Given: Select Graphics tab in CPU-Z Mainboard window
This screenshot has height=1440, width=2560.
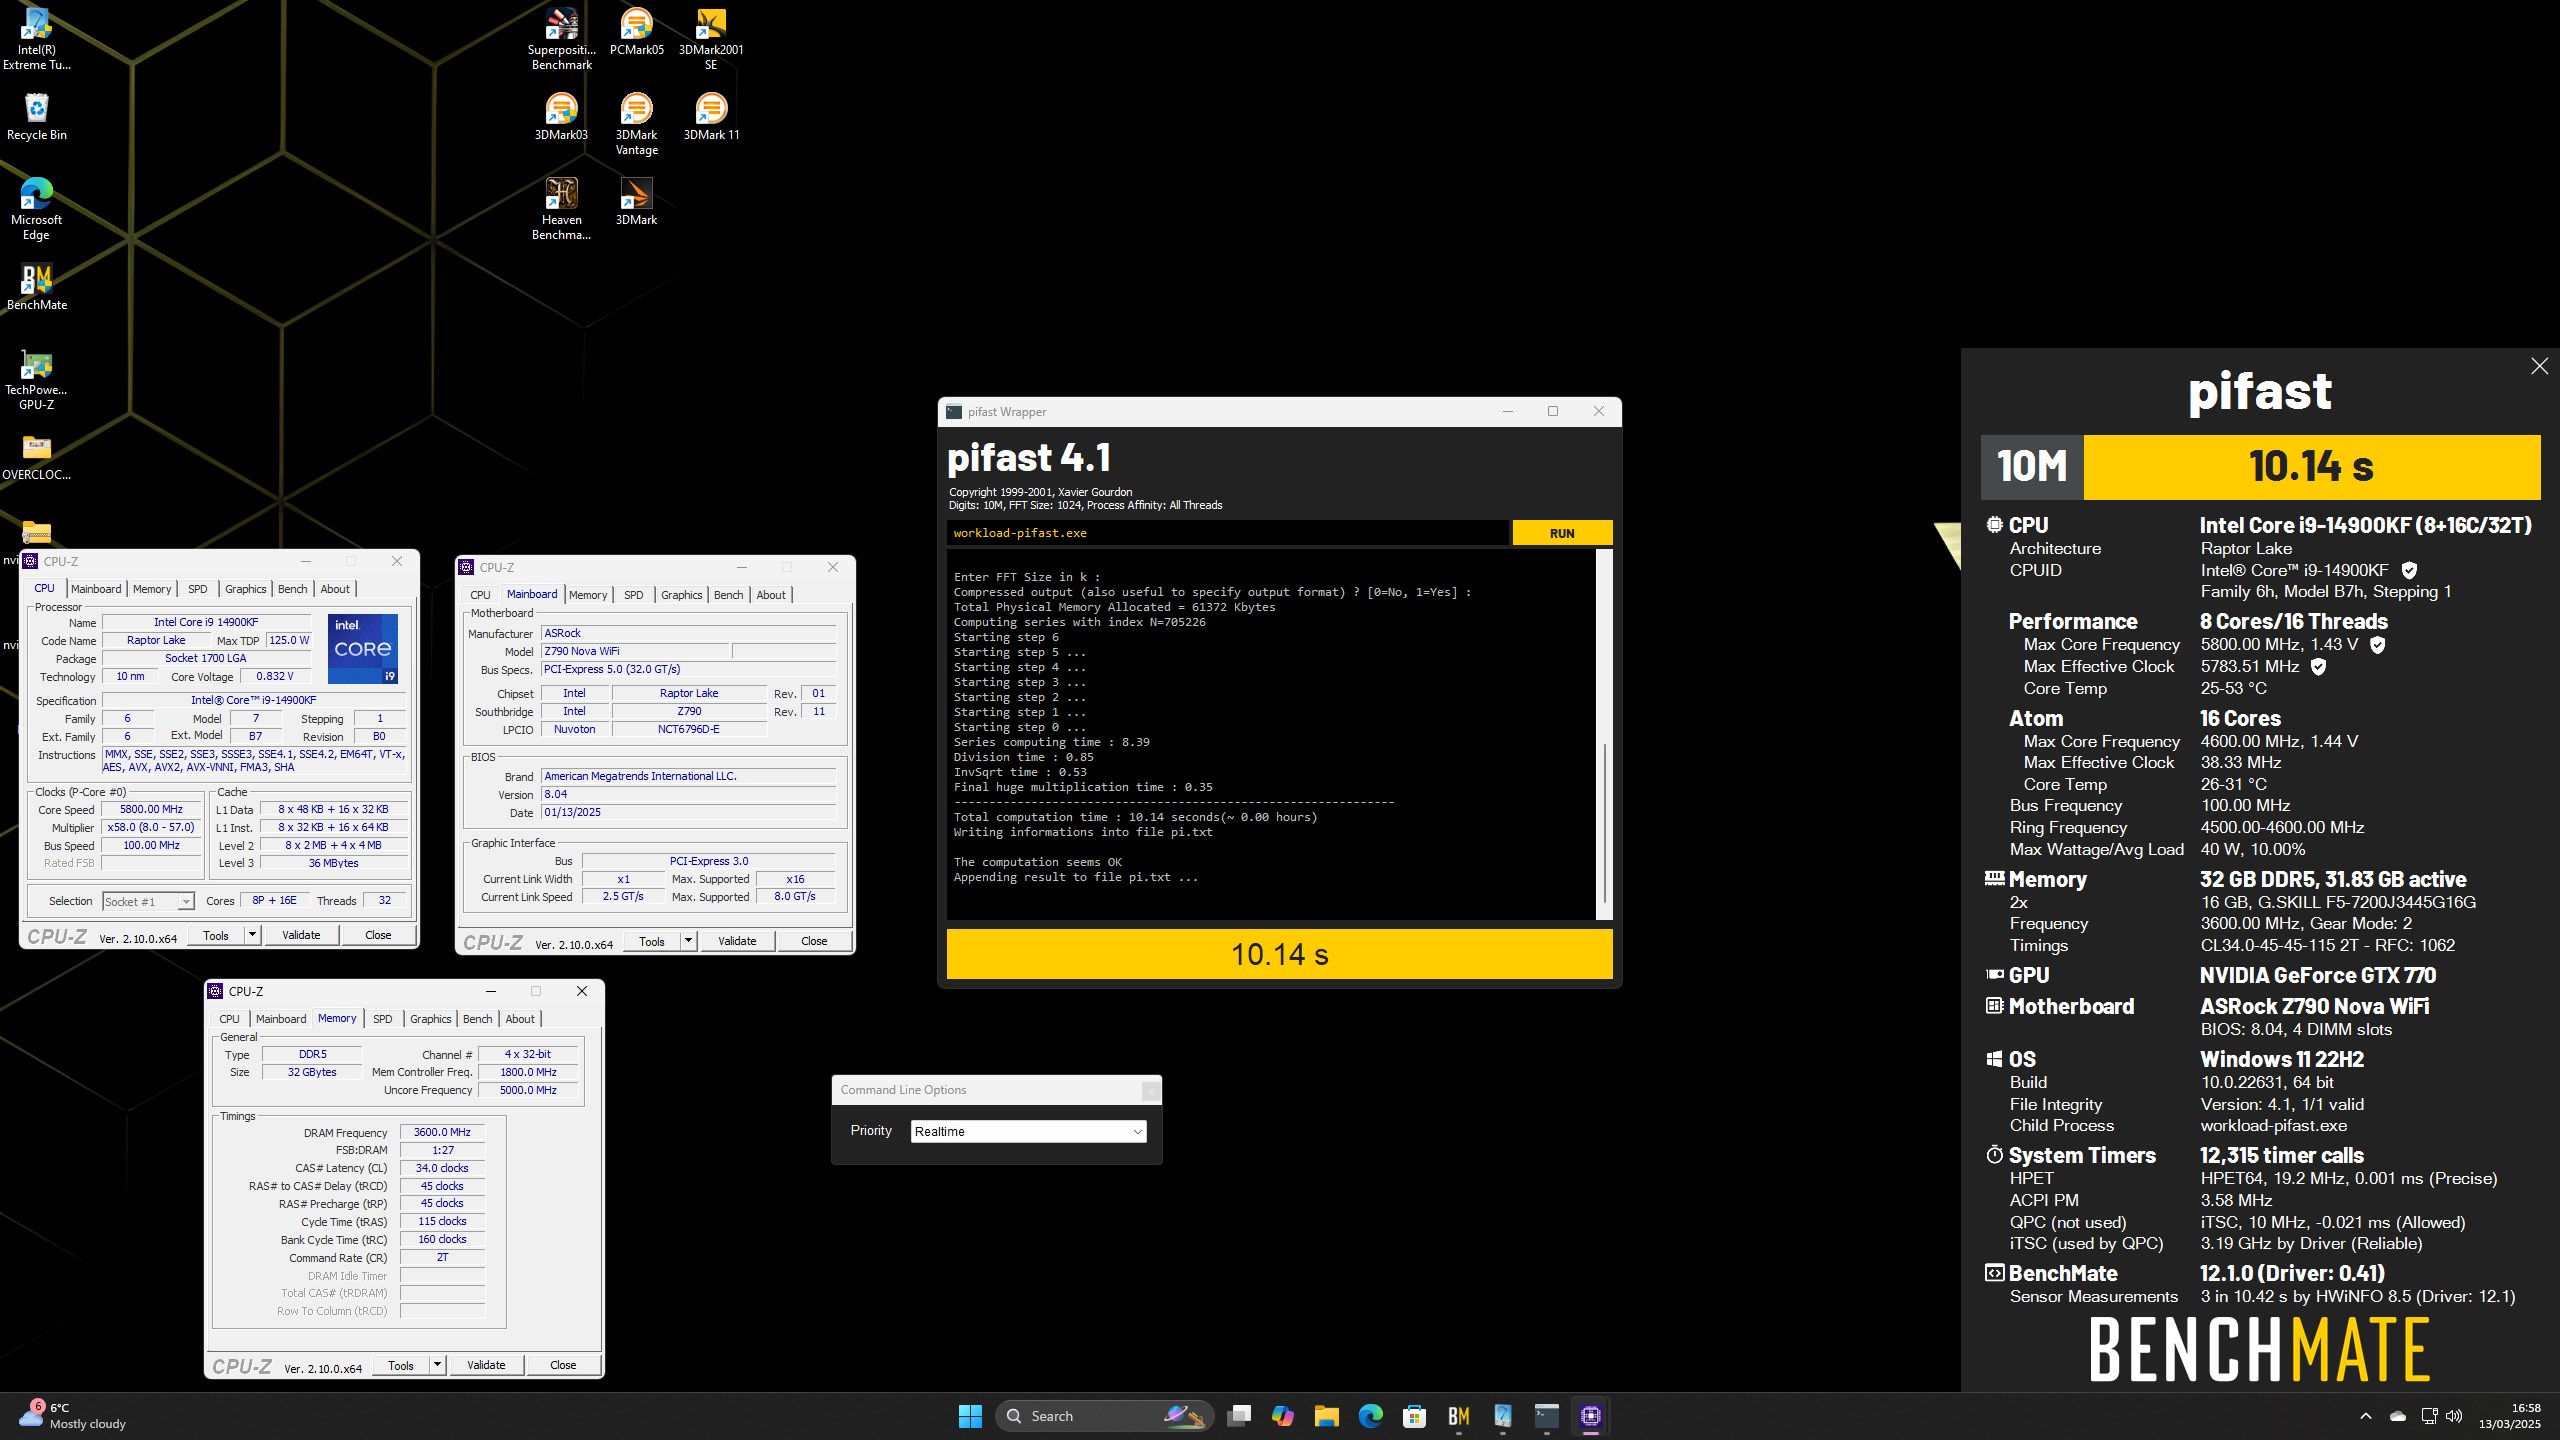Looking at the screenshot, I should (x=682, y=595).
